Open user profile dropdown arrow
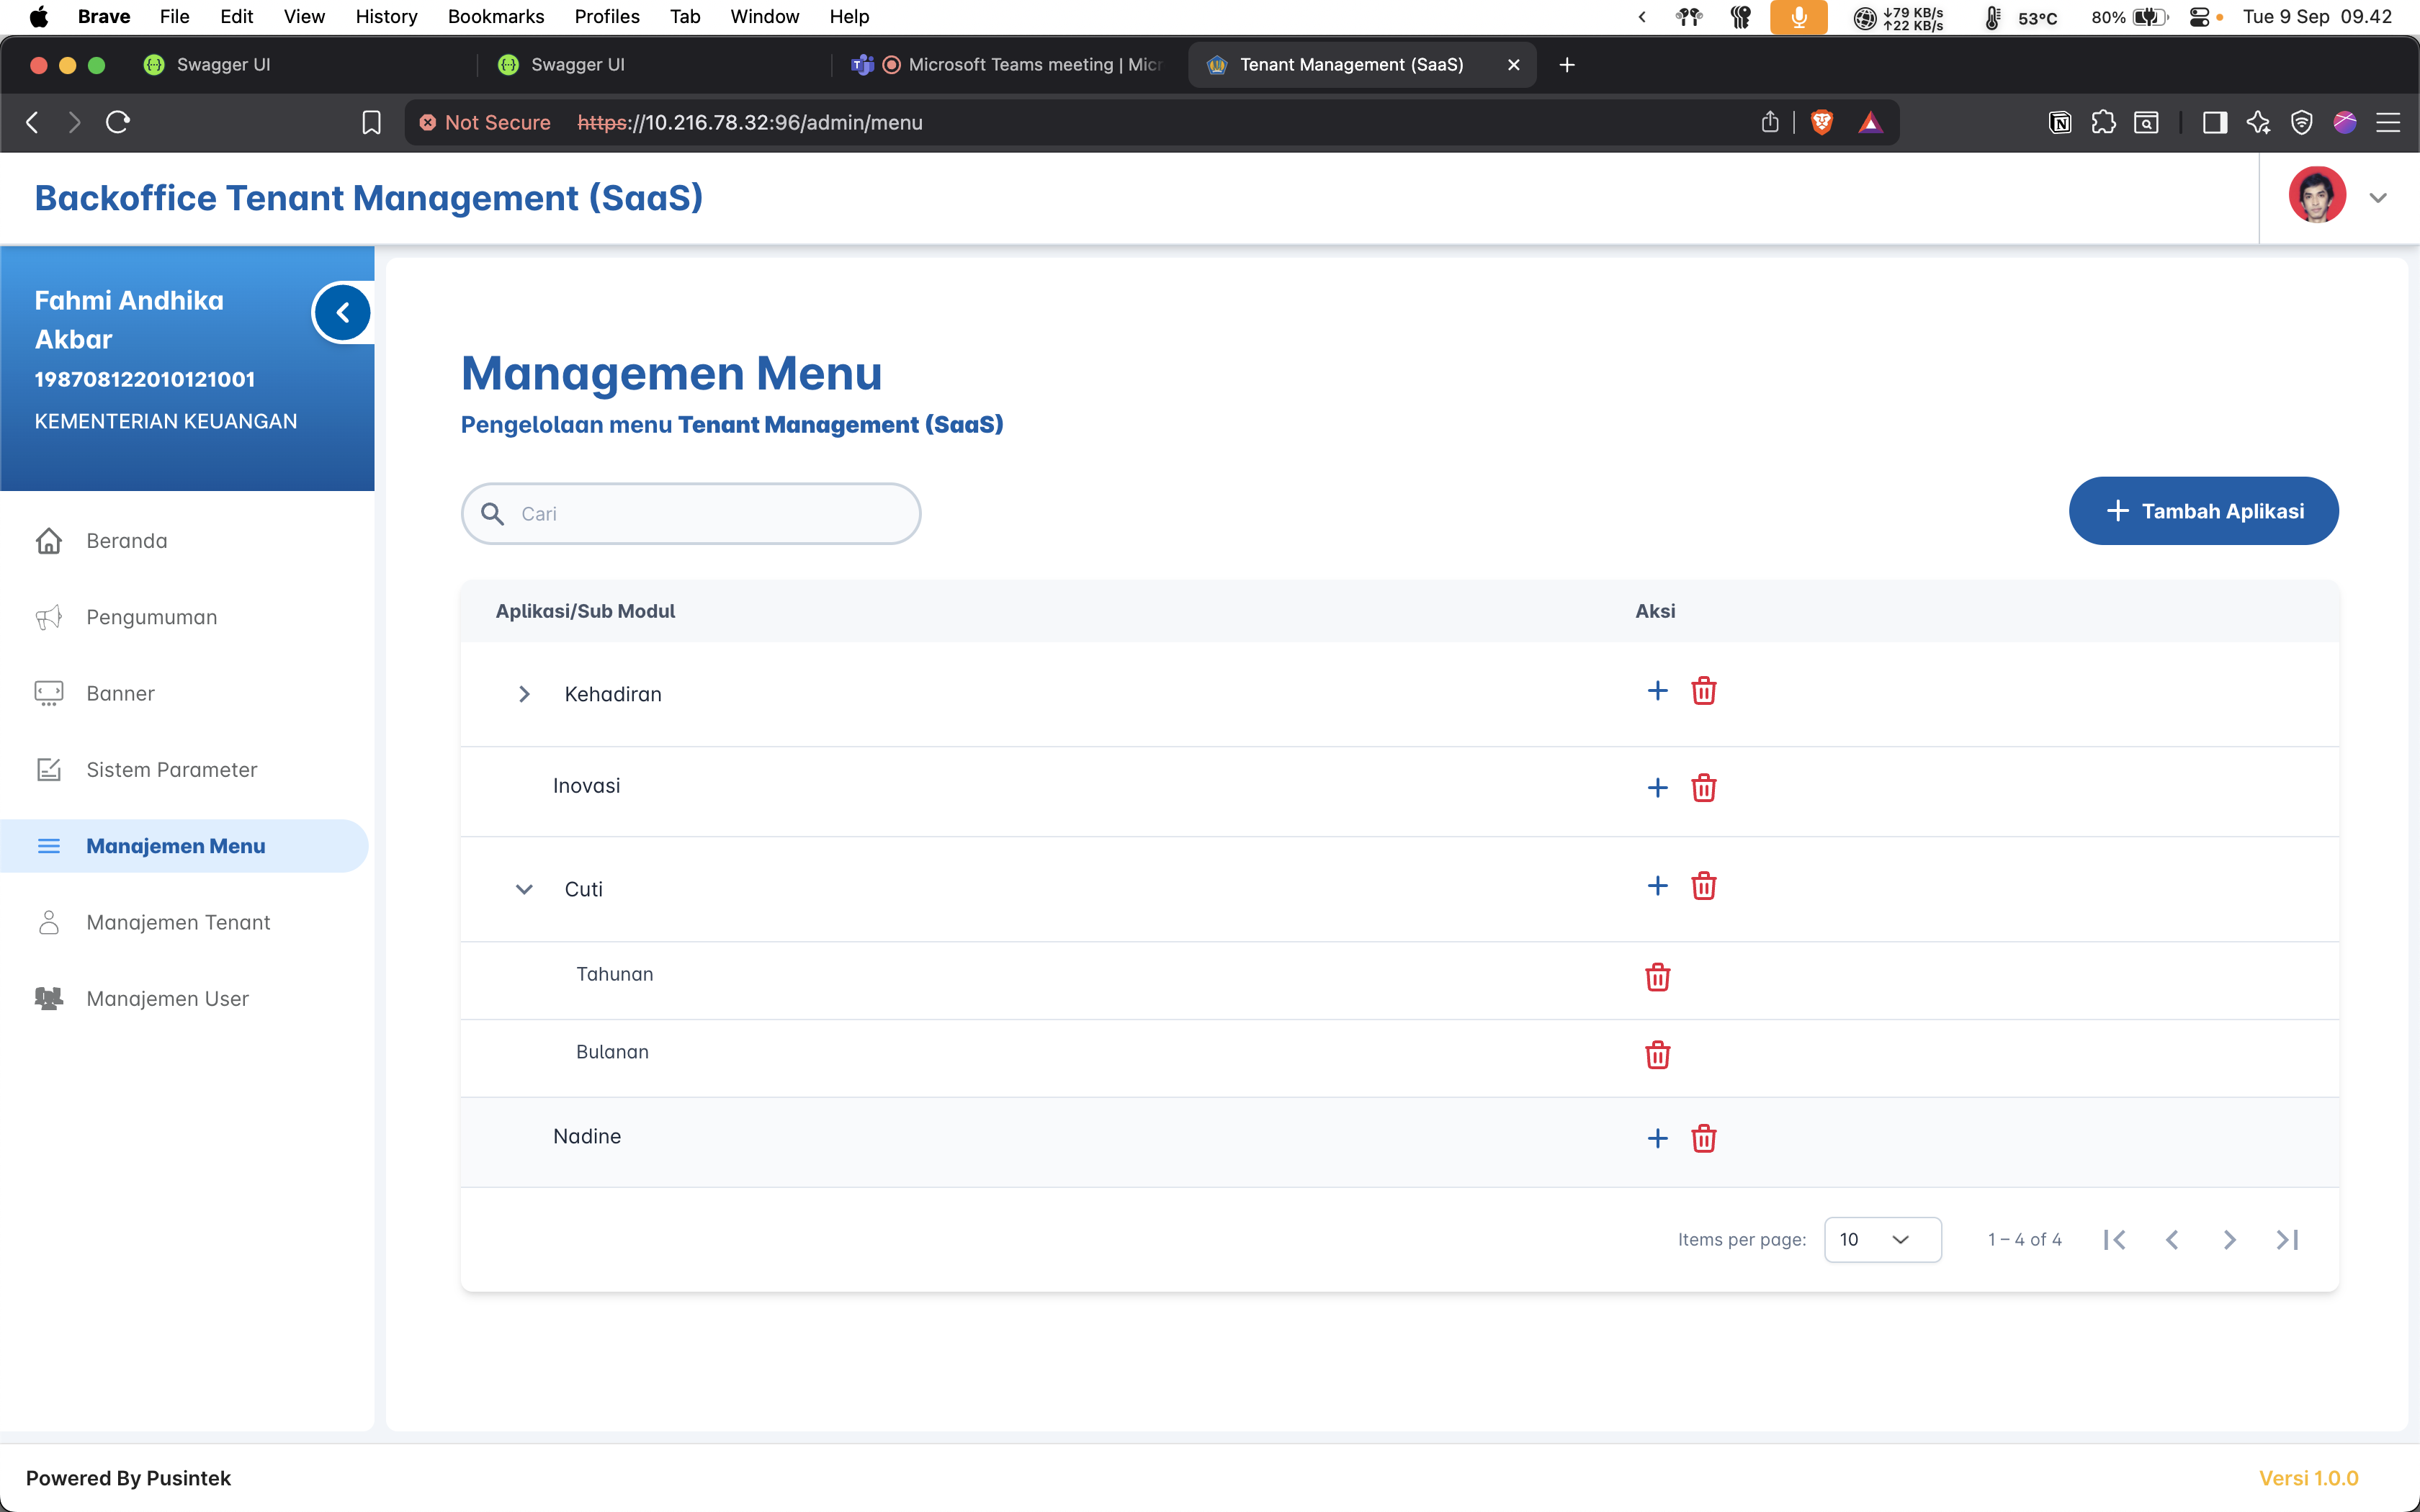2420x1512 pixels. point(2378,198)
